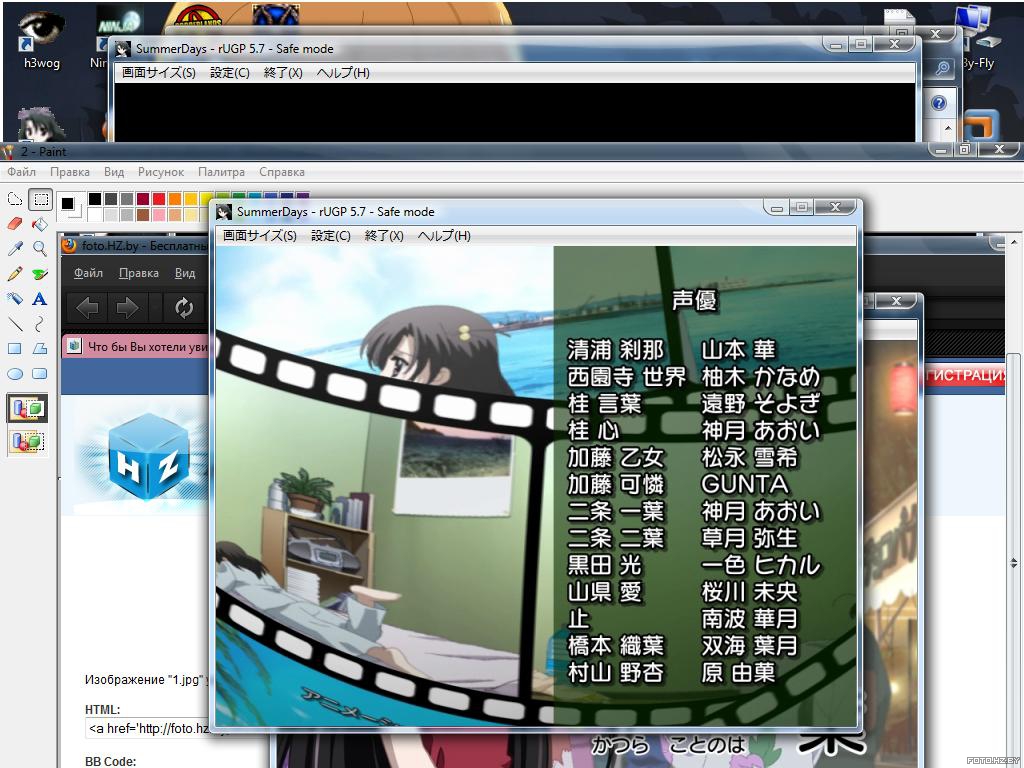Open Paint's Палитра menu
1024x768 pixels.
(x=221, y=172)
